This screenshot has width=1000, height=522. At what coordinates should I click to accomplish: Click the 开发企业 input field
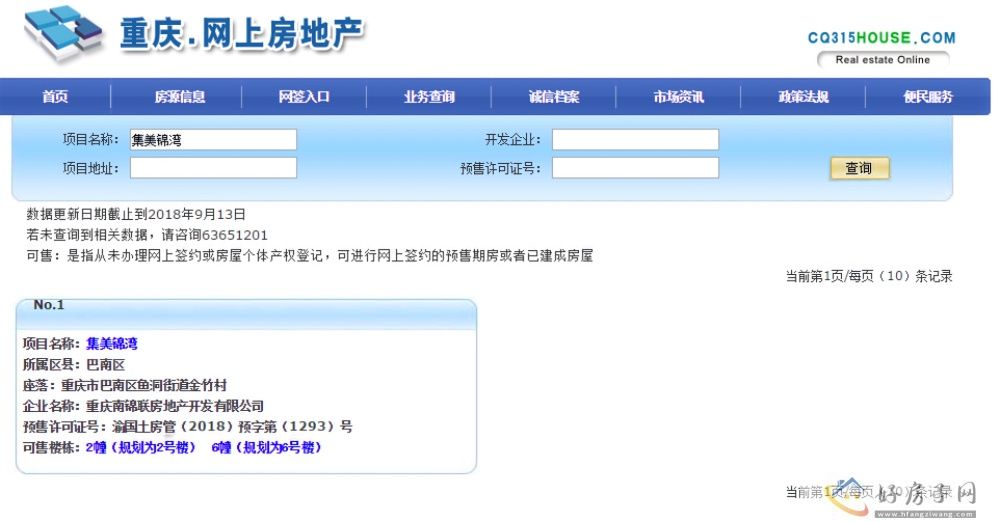pos(635,140)
